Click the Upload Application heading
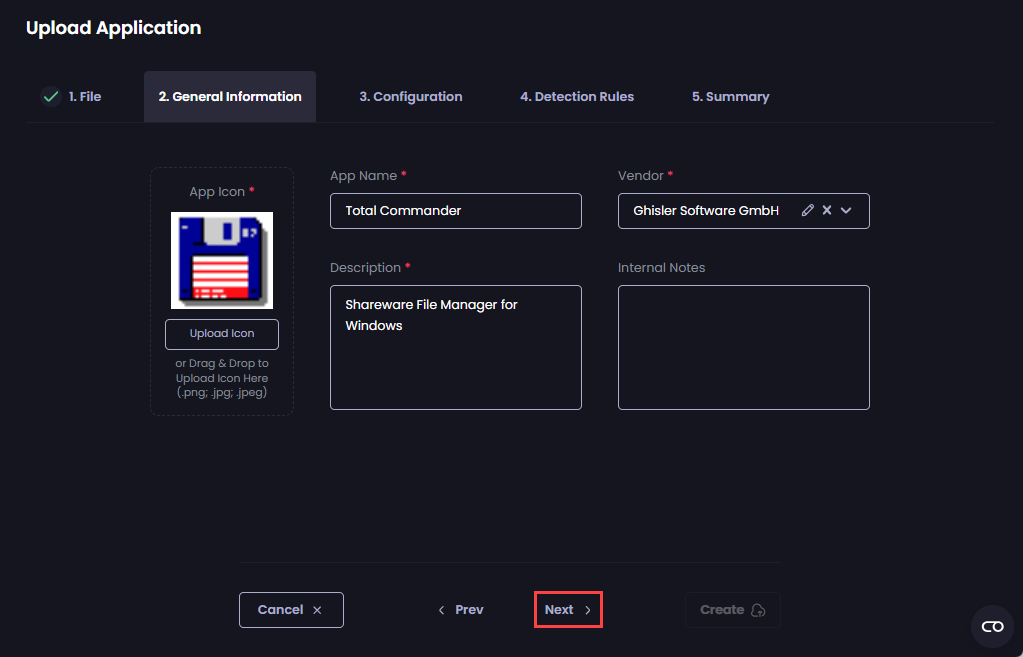The width and height of the screenshot is (1023, 657). [114, 28]
